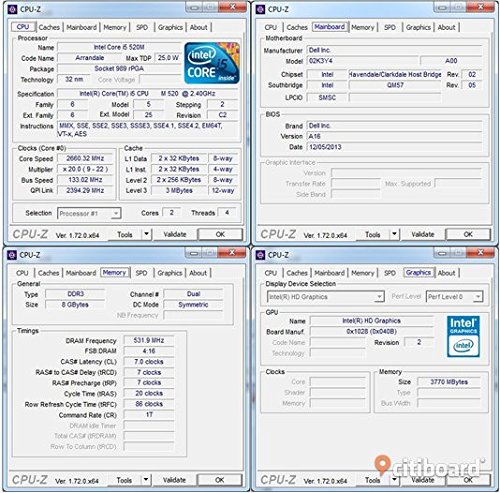The image size is (500, 493).
Task: Click CPU-Z app icon in CPU tab window
Action: [12, 9]
